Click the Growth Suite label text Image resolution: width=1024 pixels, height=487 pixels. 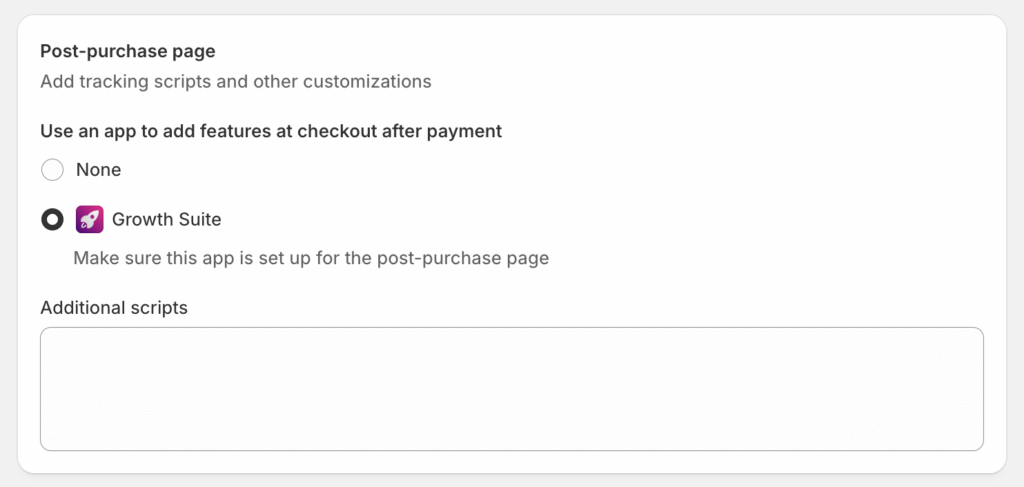(x=167, y=219)
